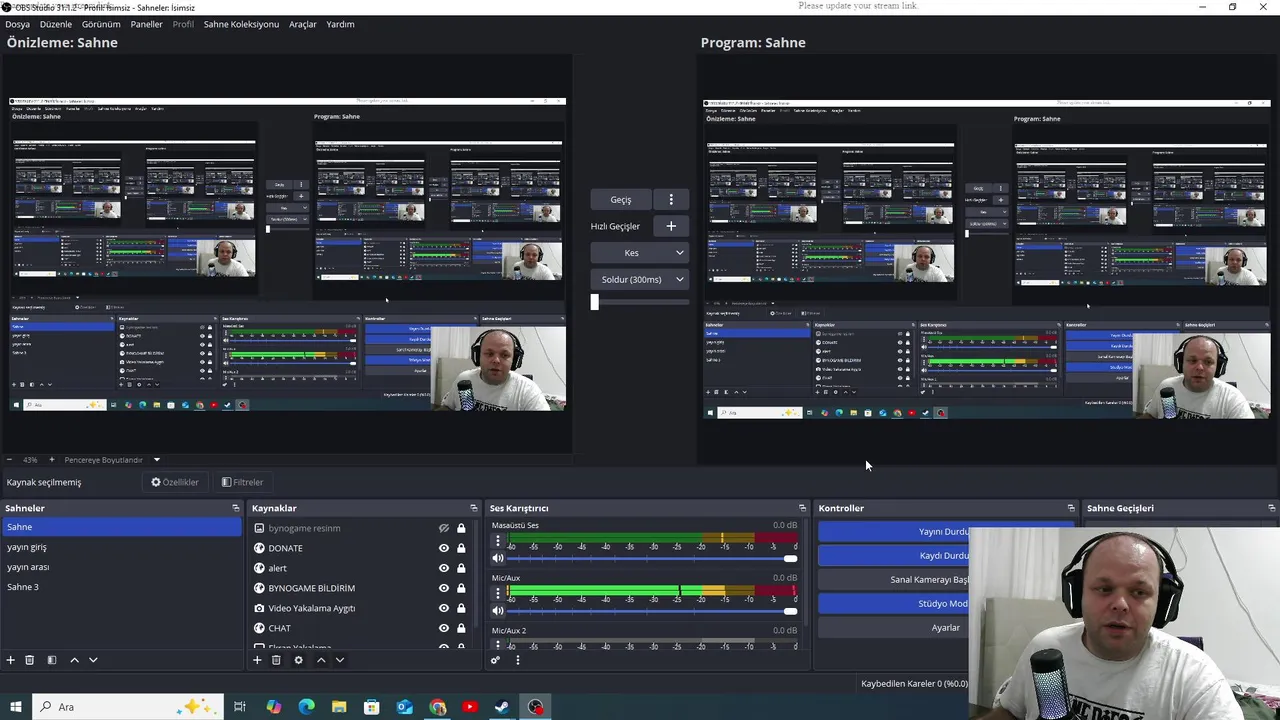Mute the Masaüstü Ses speaker icon

coord(498,558)
